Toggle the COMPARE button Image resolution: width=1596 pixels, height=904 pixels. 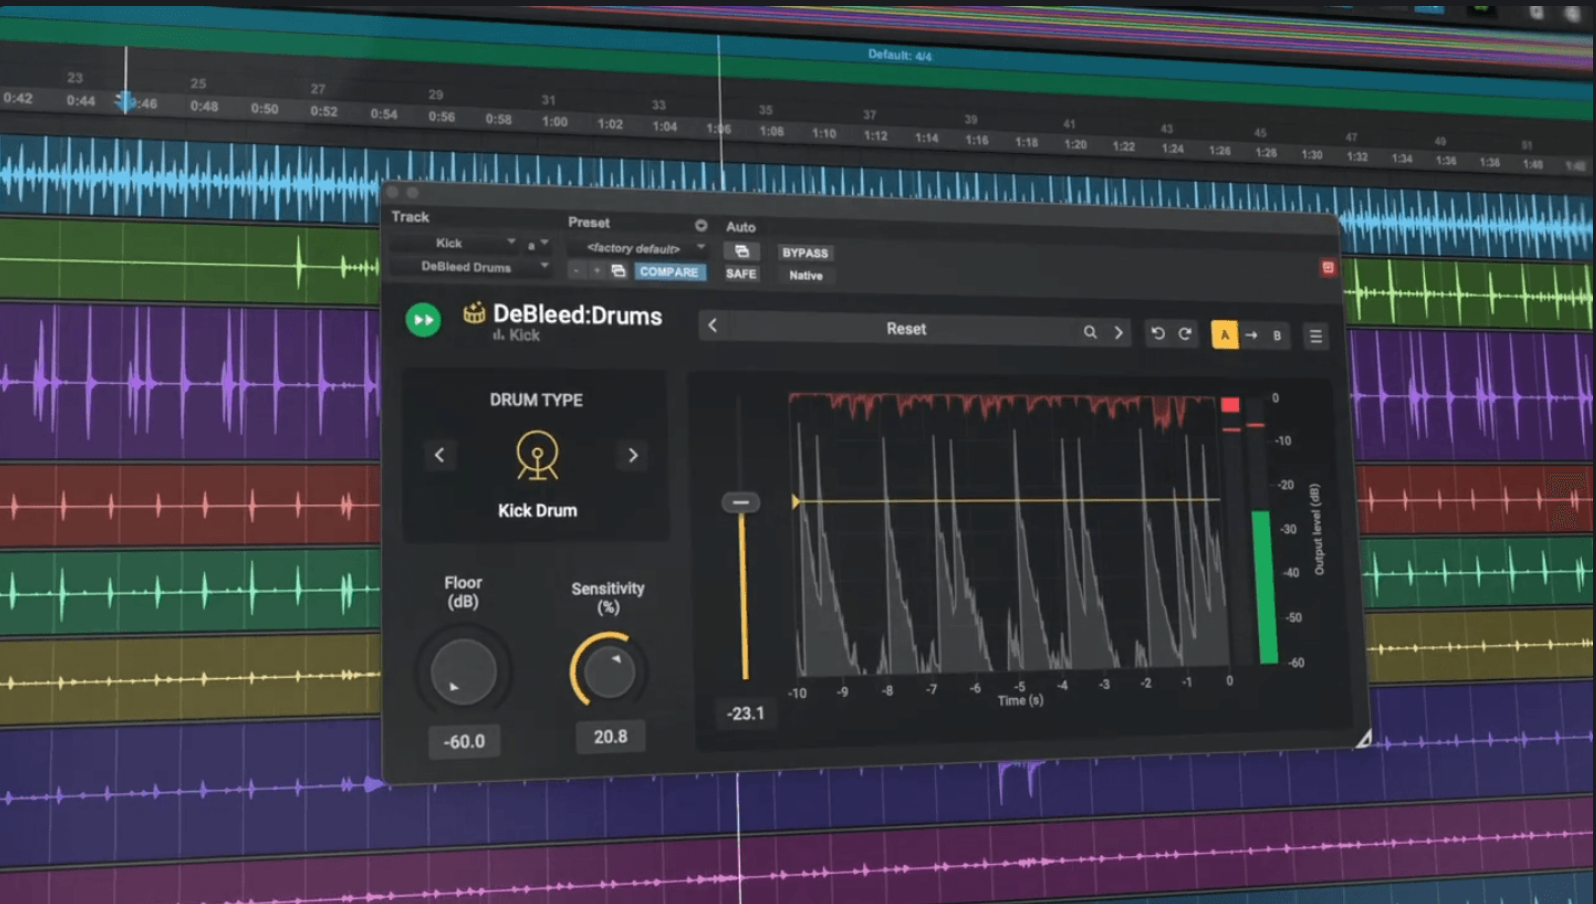tap(669, 272)
